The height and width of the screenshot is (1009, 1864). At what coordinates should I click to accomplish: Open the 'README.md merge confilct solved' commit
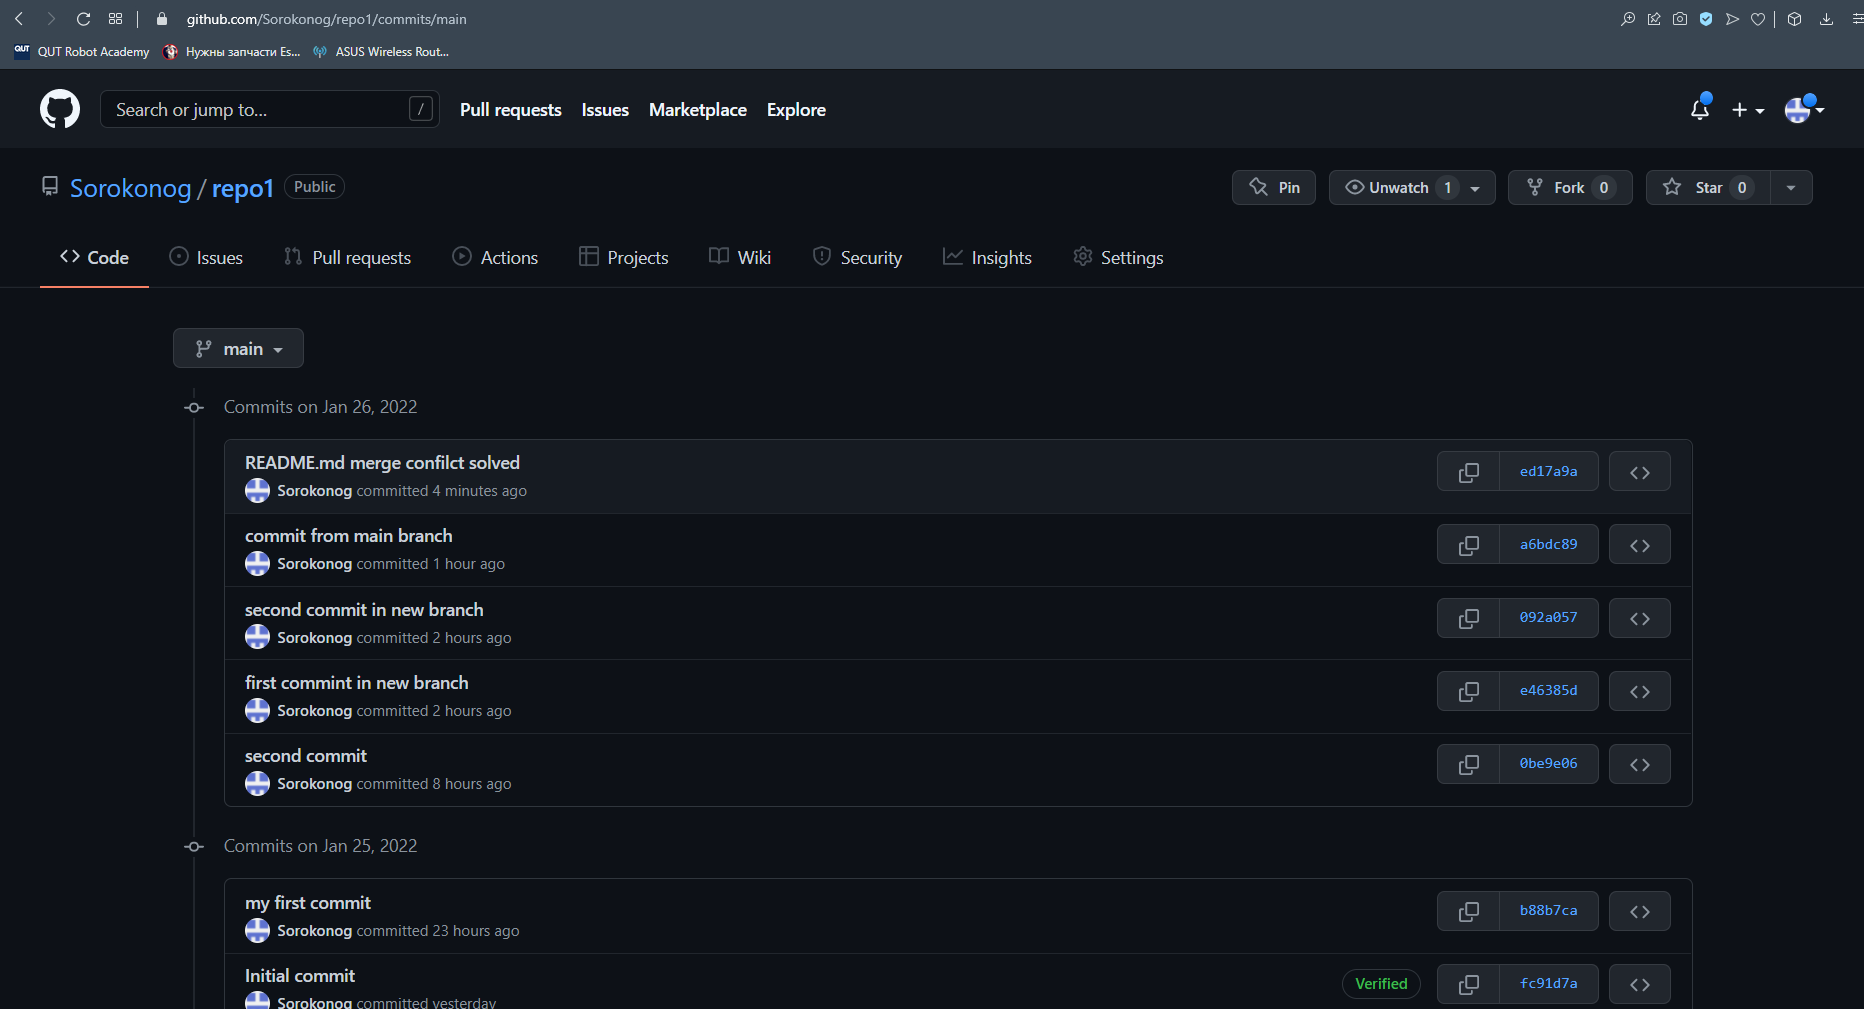[382, 463]
